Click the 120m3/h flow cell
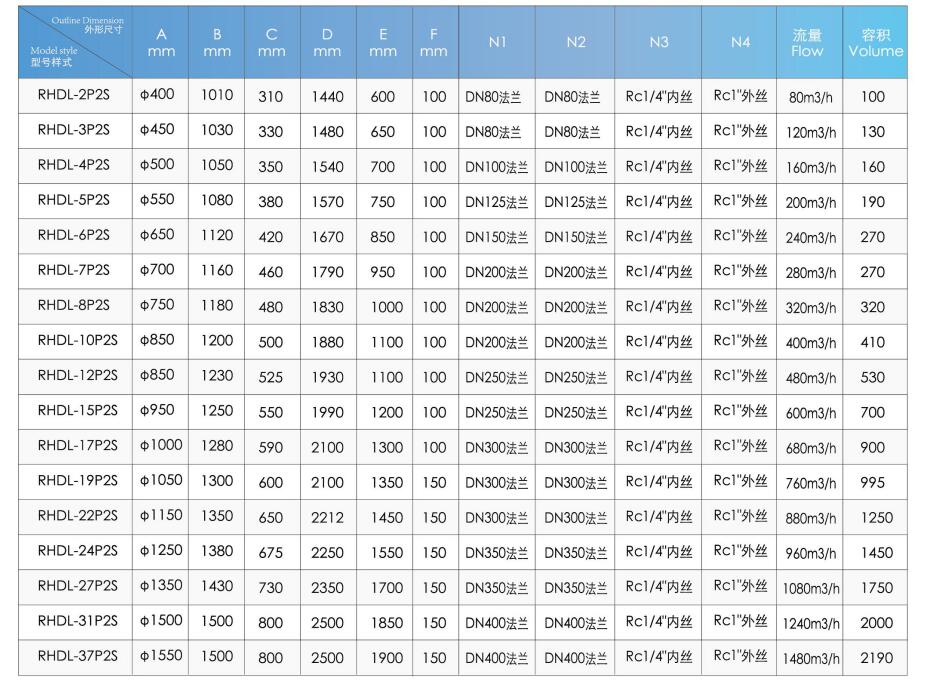 point(811,132)
